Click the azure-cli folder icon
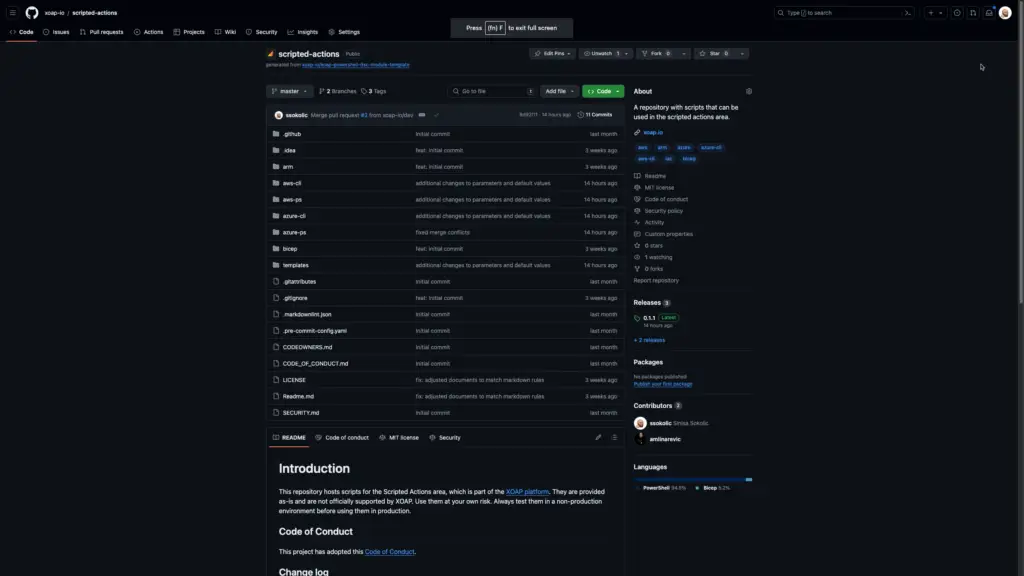 (276, 216)
